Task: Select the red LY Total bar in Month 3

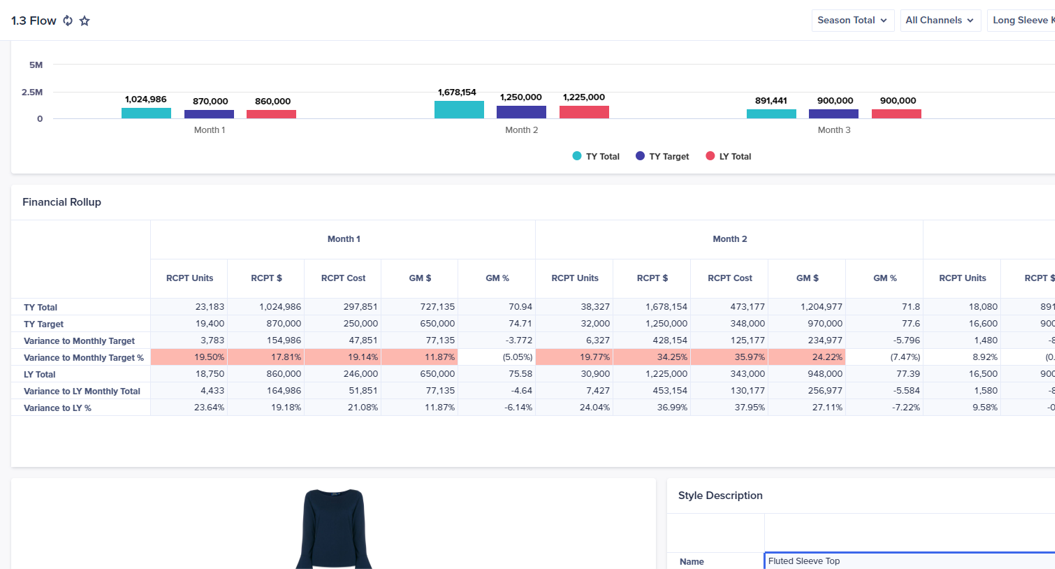Action: pos(896,113)
